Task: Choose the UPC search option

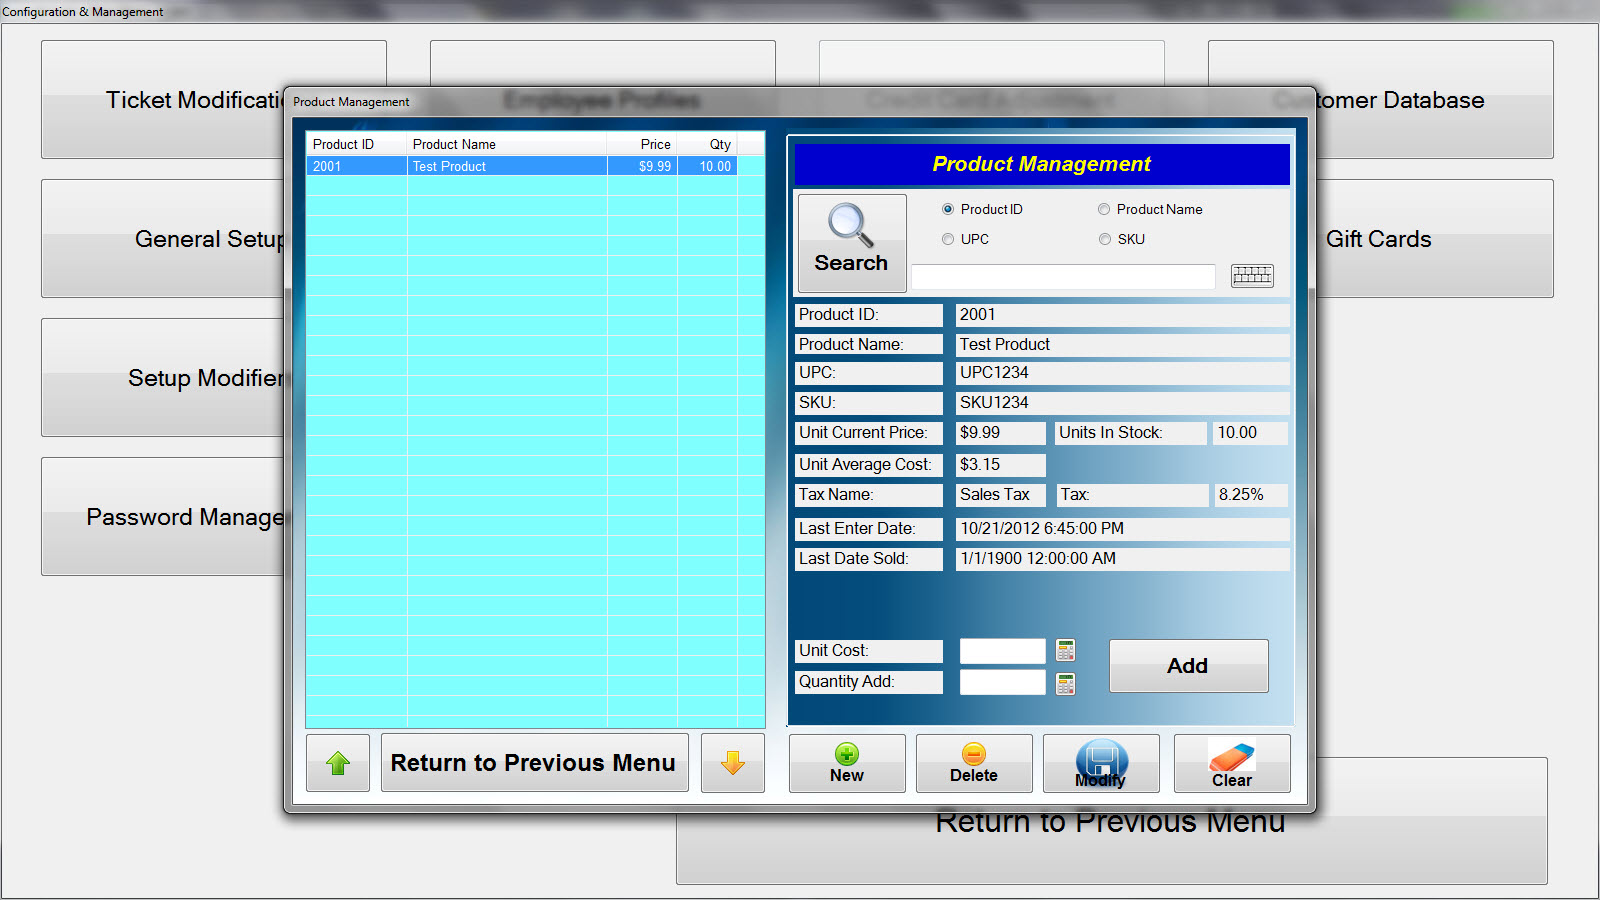Action: point(948,240)
